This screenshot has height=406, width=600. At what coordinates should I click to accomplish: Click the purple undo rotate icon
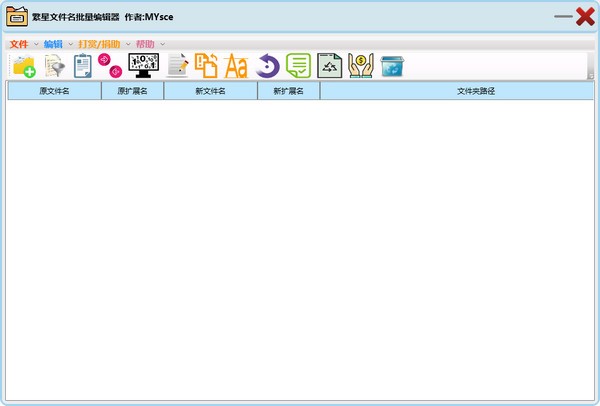(x=268, y=66)
